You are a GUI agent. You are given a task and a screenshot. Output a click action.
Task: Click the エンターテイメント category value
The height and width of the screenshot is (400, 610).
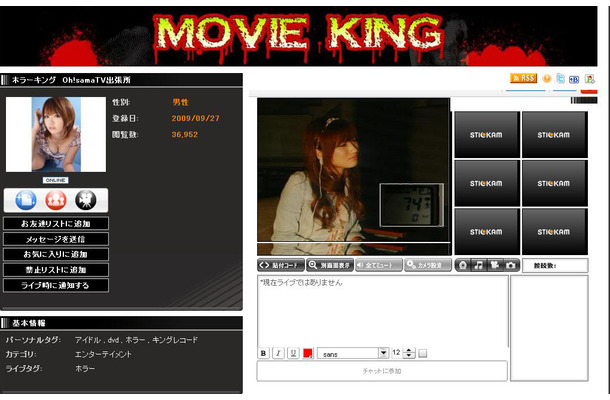(103, 354)
